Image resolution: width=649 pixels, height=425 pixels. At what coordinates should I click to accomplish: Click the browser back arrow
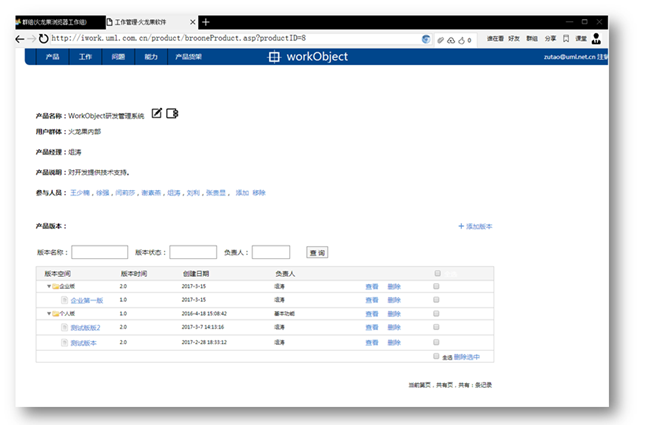point(20,39)
